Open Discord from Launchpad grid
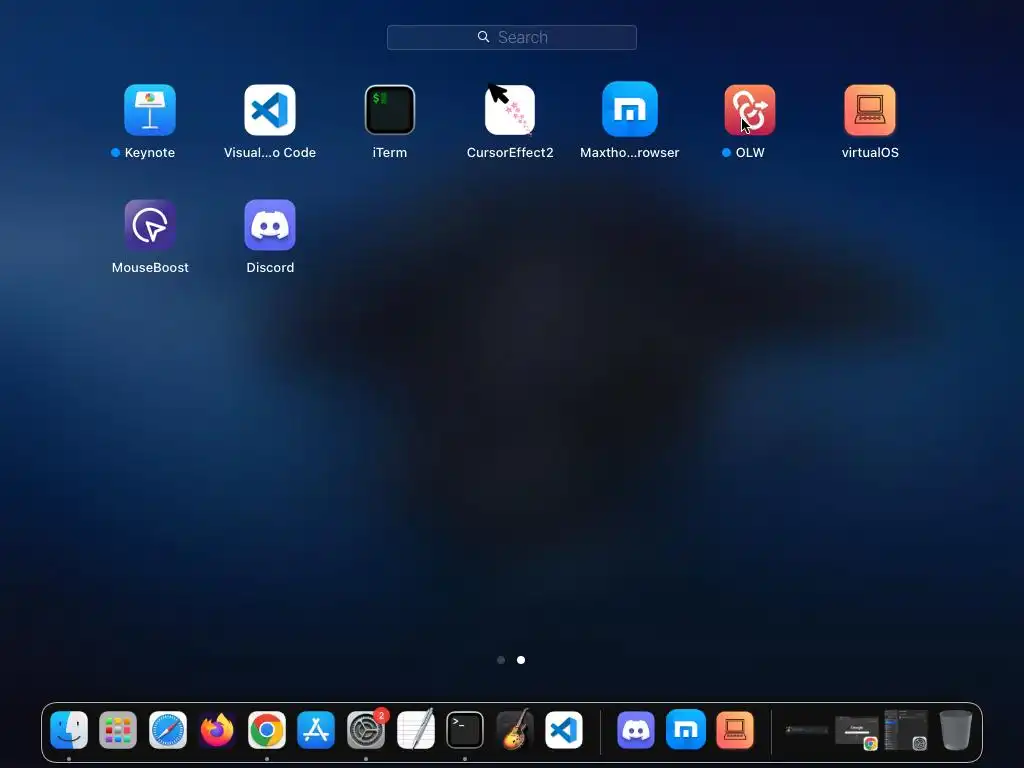This screenshot has height=768, width=1024. tap(270, 225)
